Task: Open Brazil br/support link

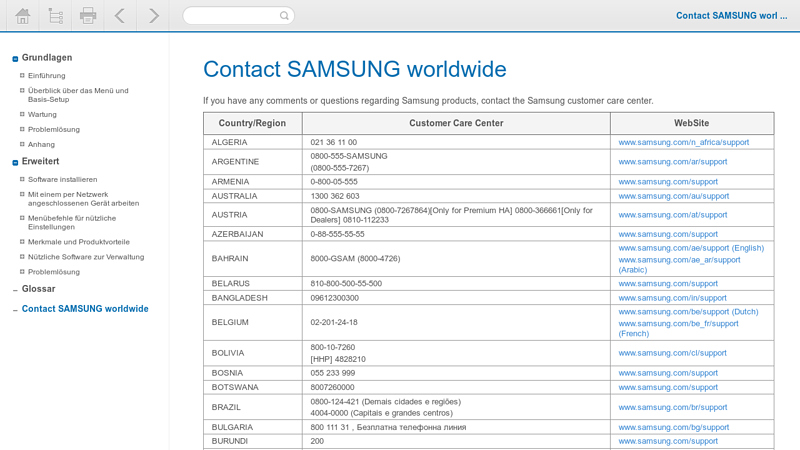Action: 672,407
